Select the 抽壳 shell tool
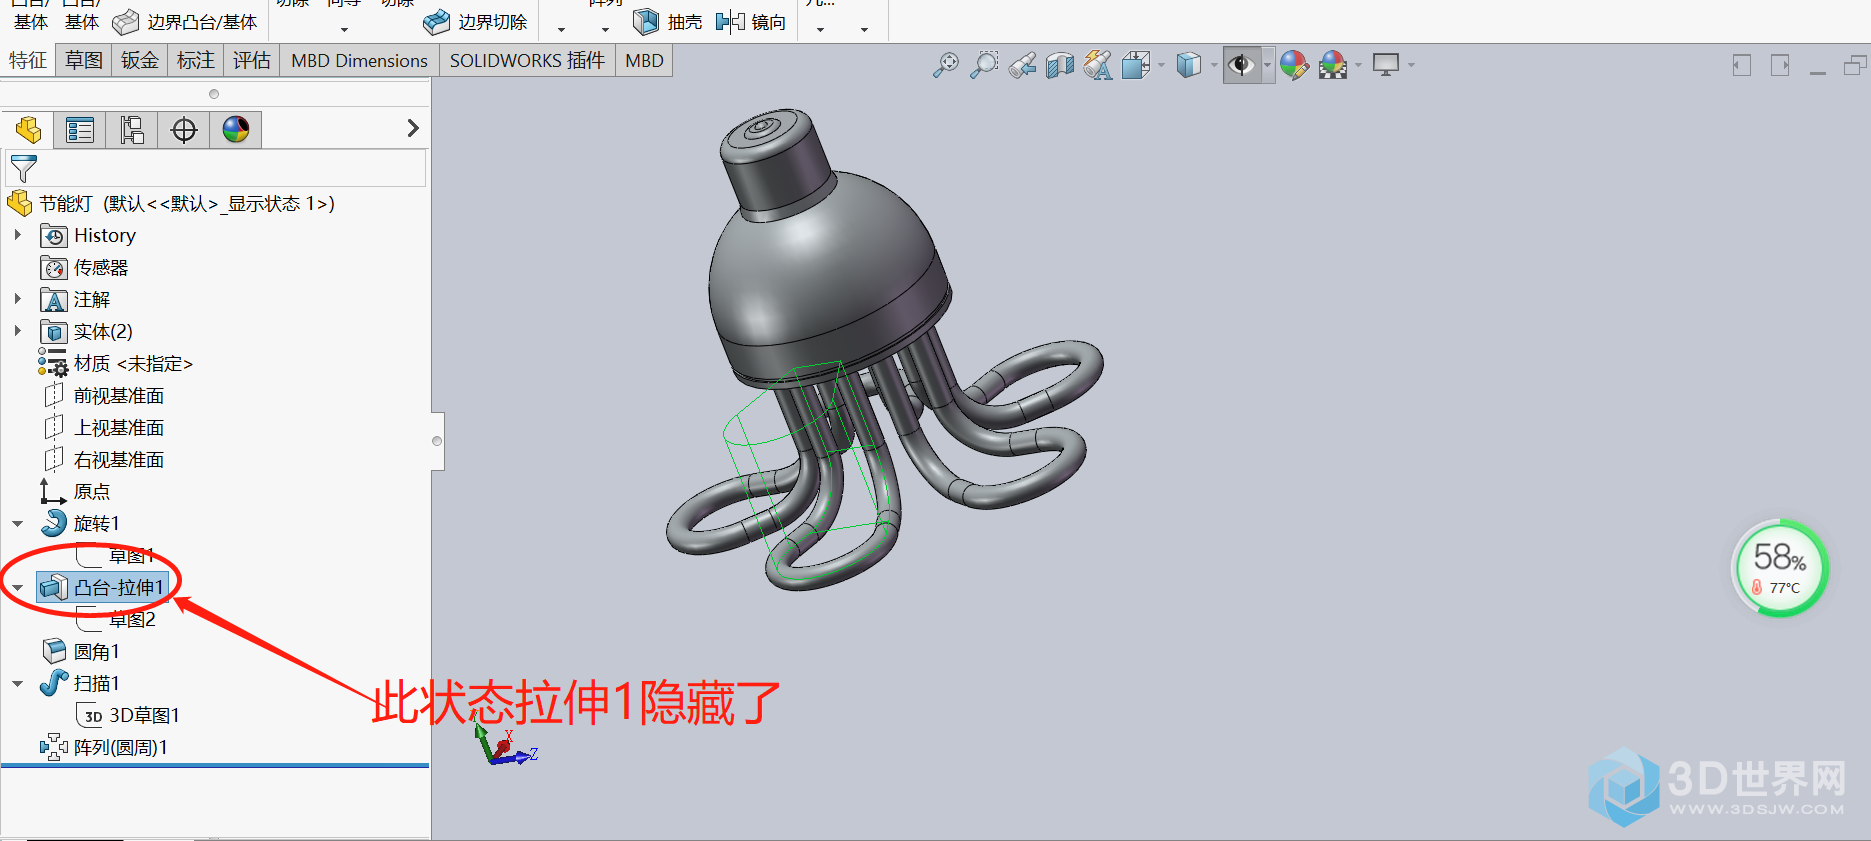Screen dimensions: 1871x841 pyautogui.click(x=668, y=21)
